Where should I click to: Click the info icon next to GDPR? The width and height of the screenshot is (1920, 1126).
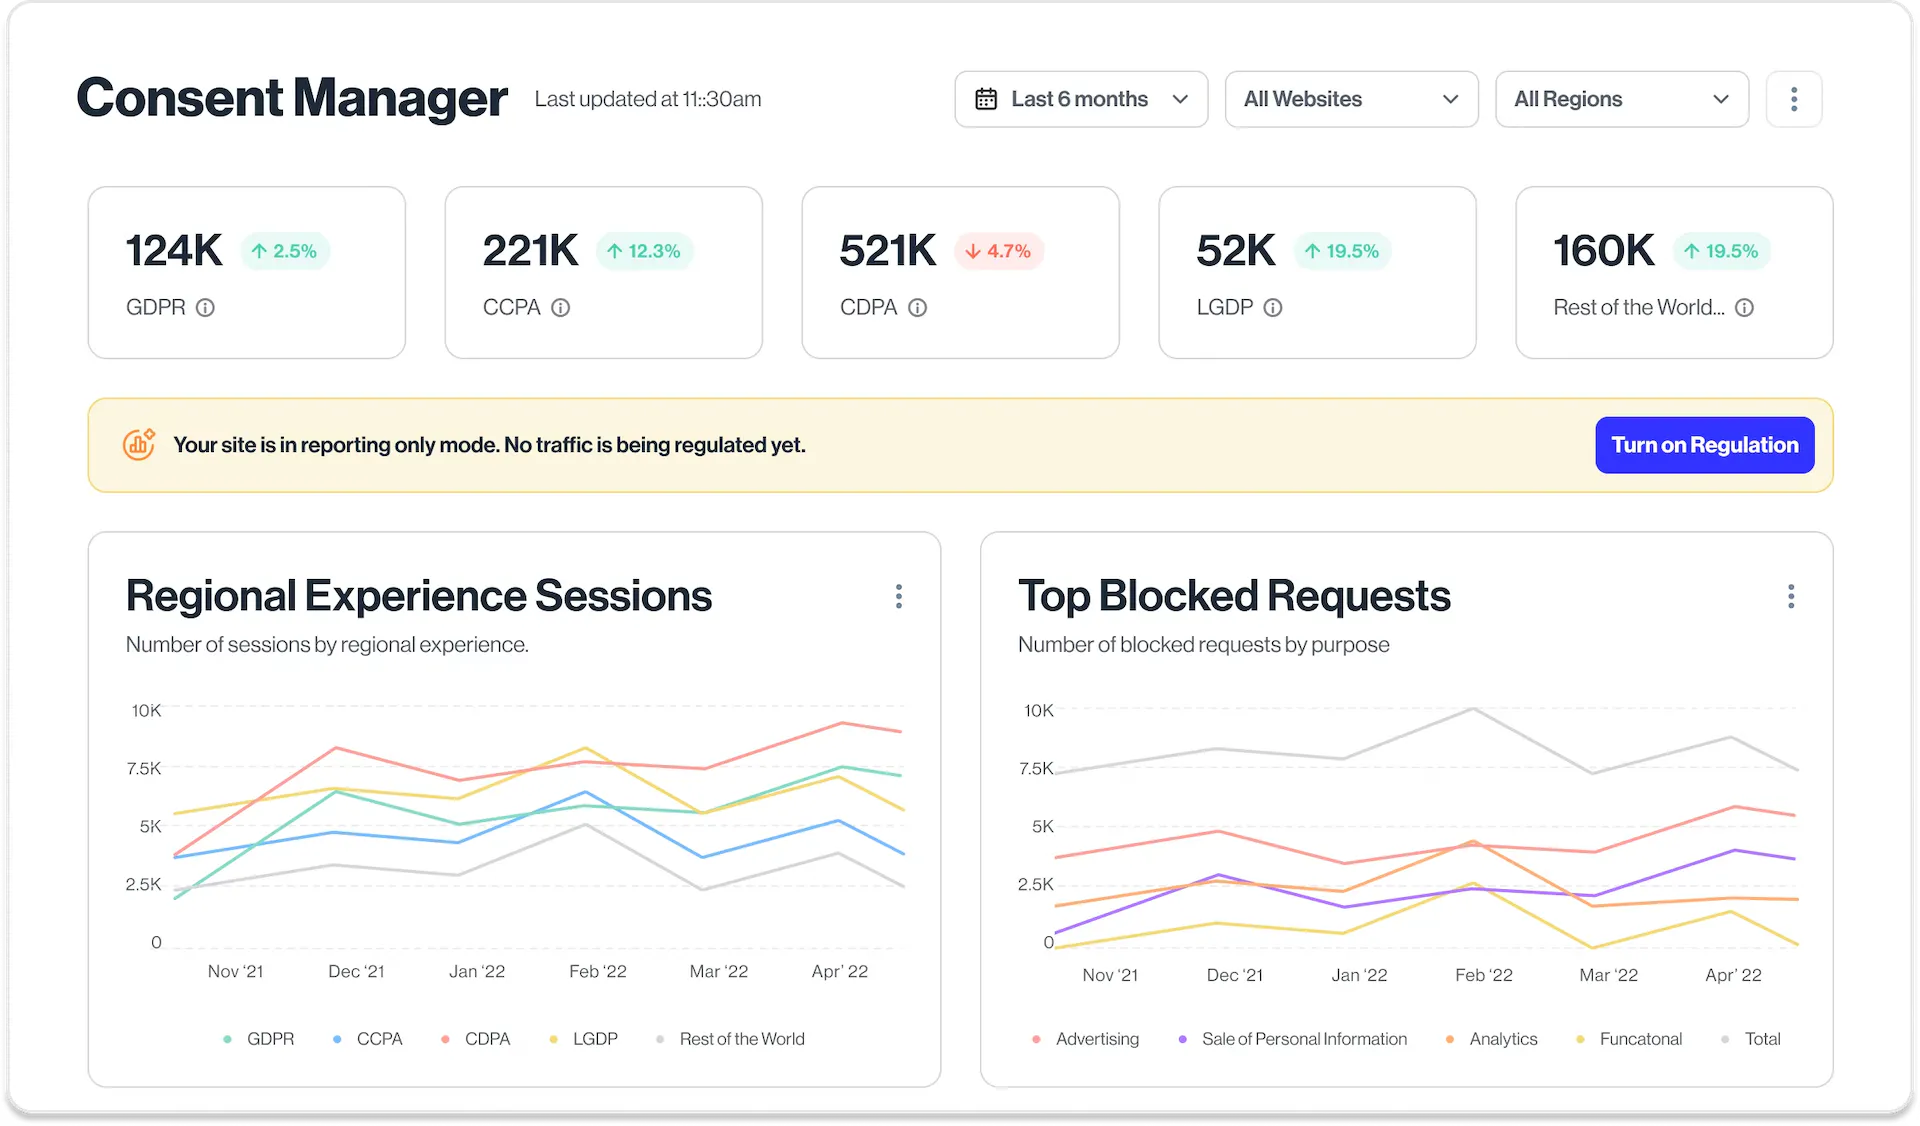[205, 308]
